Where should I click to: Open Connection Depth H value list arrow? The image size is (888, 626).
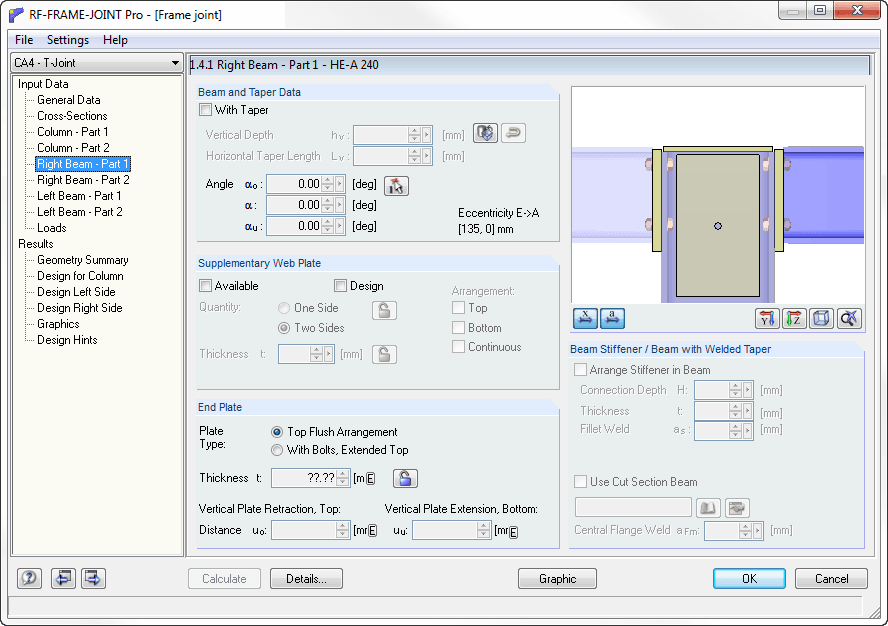[x=748, y=390]
